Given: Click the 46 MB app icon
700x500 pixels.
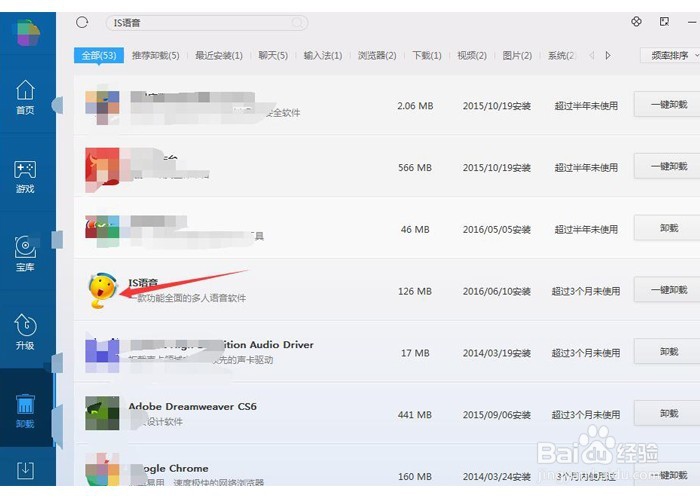Looking at the screenshot, I should tap(102, 231).
